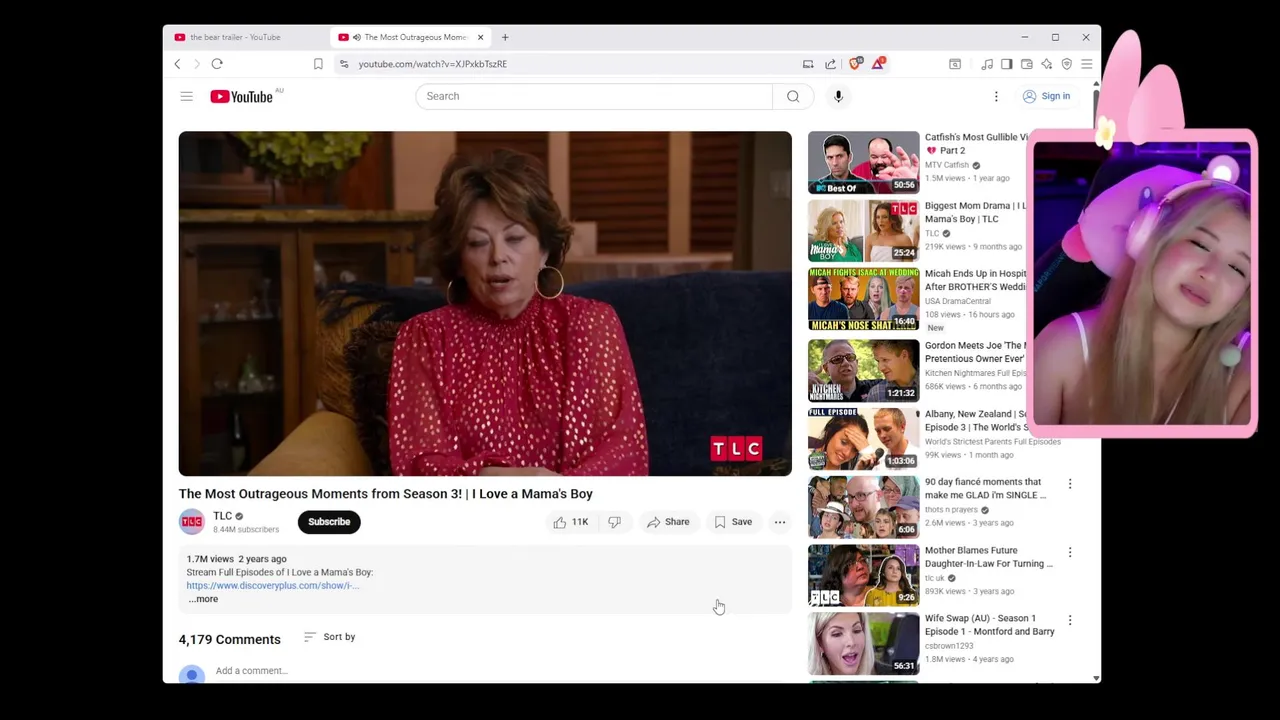The width and height of the screenshot is (1280, 720).
Task: Open Micah Ends Up in Hospital thumbnail
Action: pos(864,299)
